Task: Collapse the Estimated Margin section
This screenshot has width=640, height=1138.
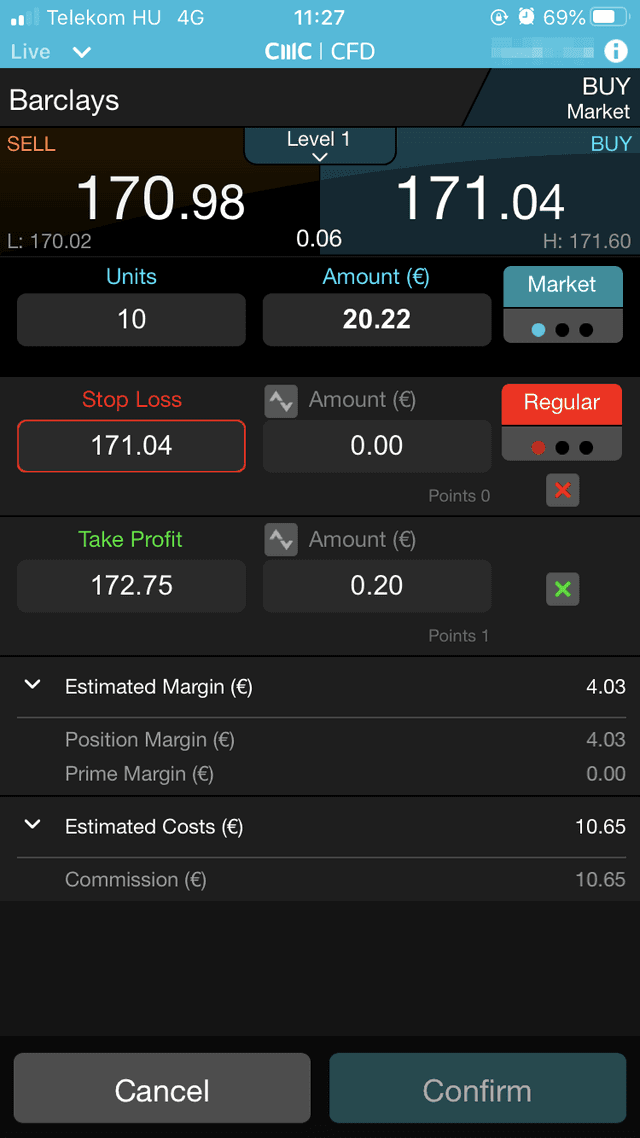Action: point(31,685)
